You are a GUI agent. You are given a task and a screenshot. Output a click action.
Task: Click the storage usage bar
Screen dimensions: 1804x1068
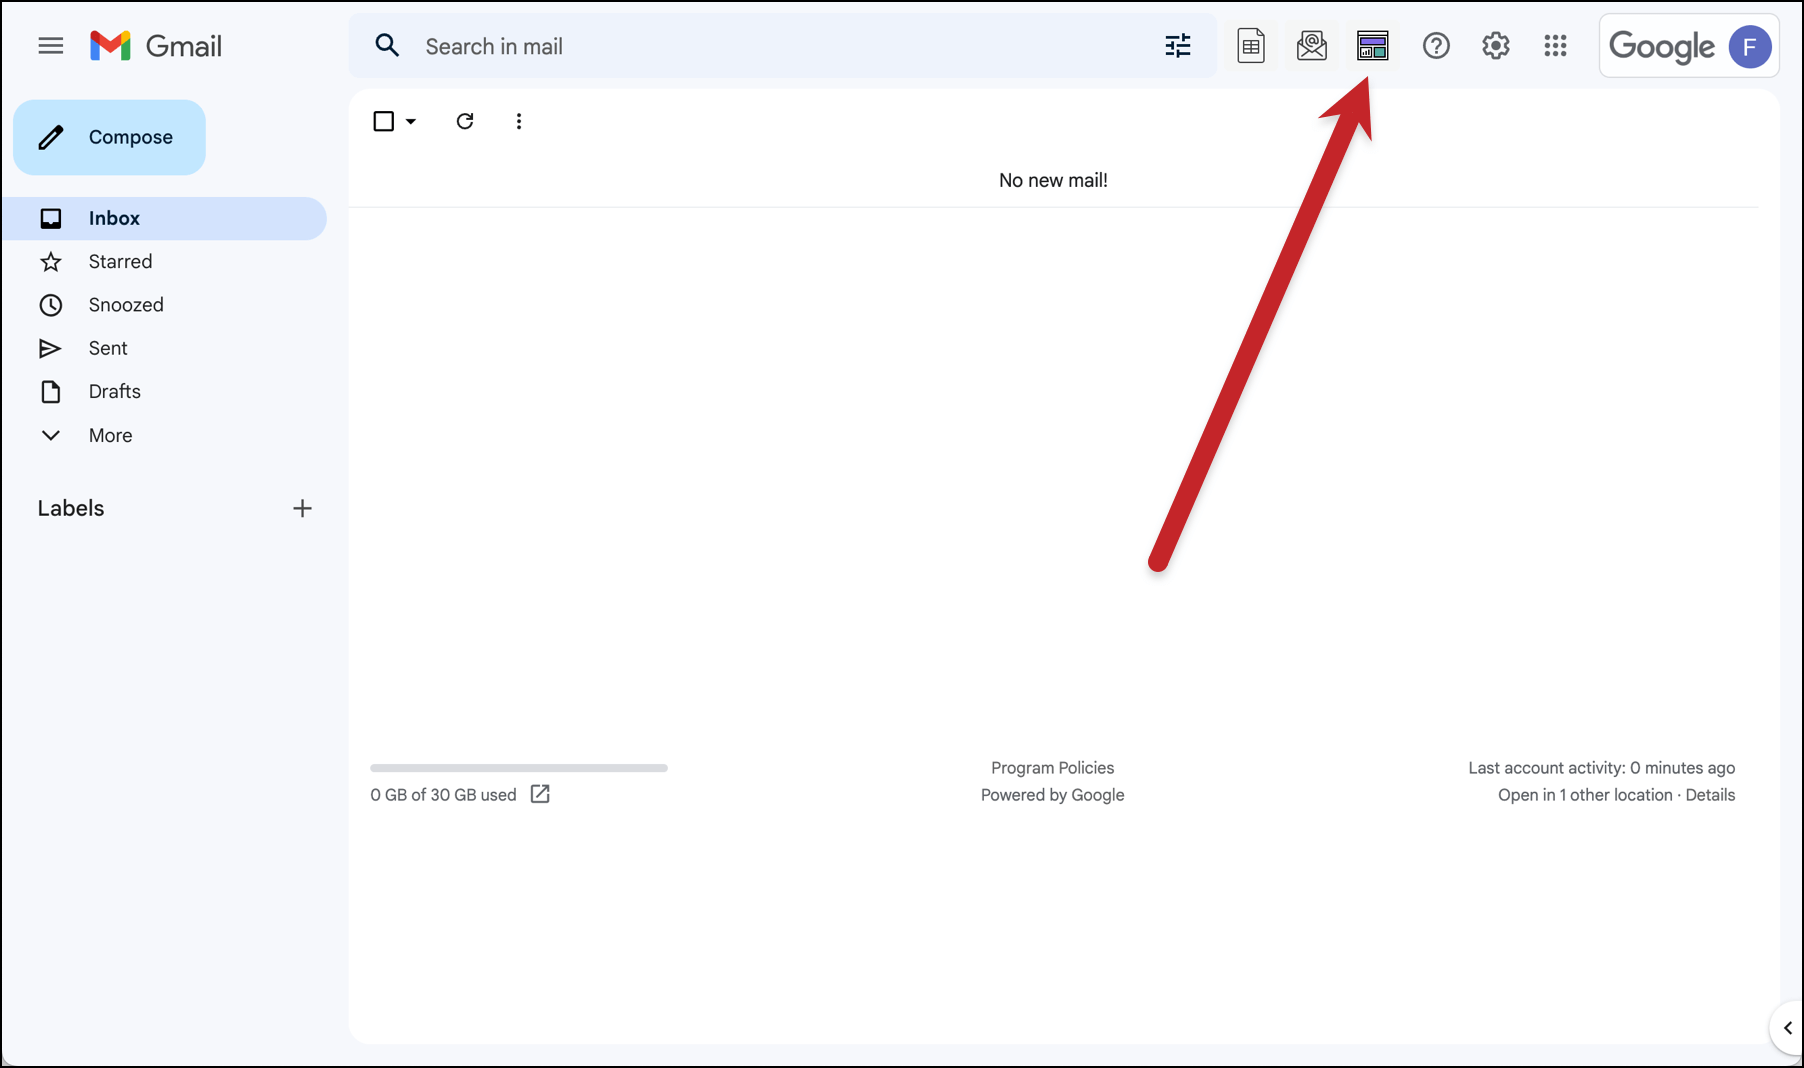click(x=519, y=768)
